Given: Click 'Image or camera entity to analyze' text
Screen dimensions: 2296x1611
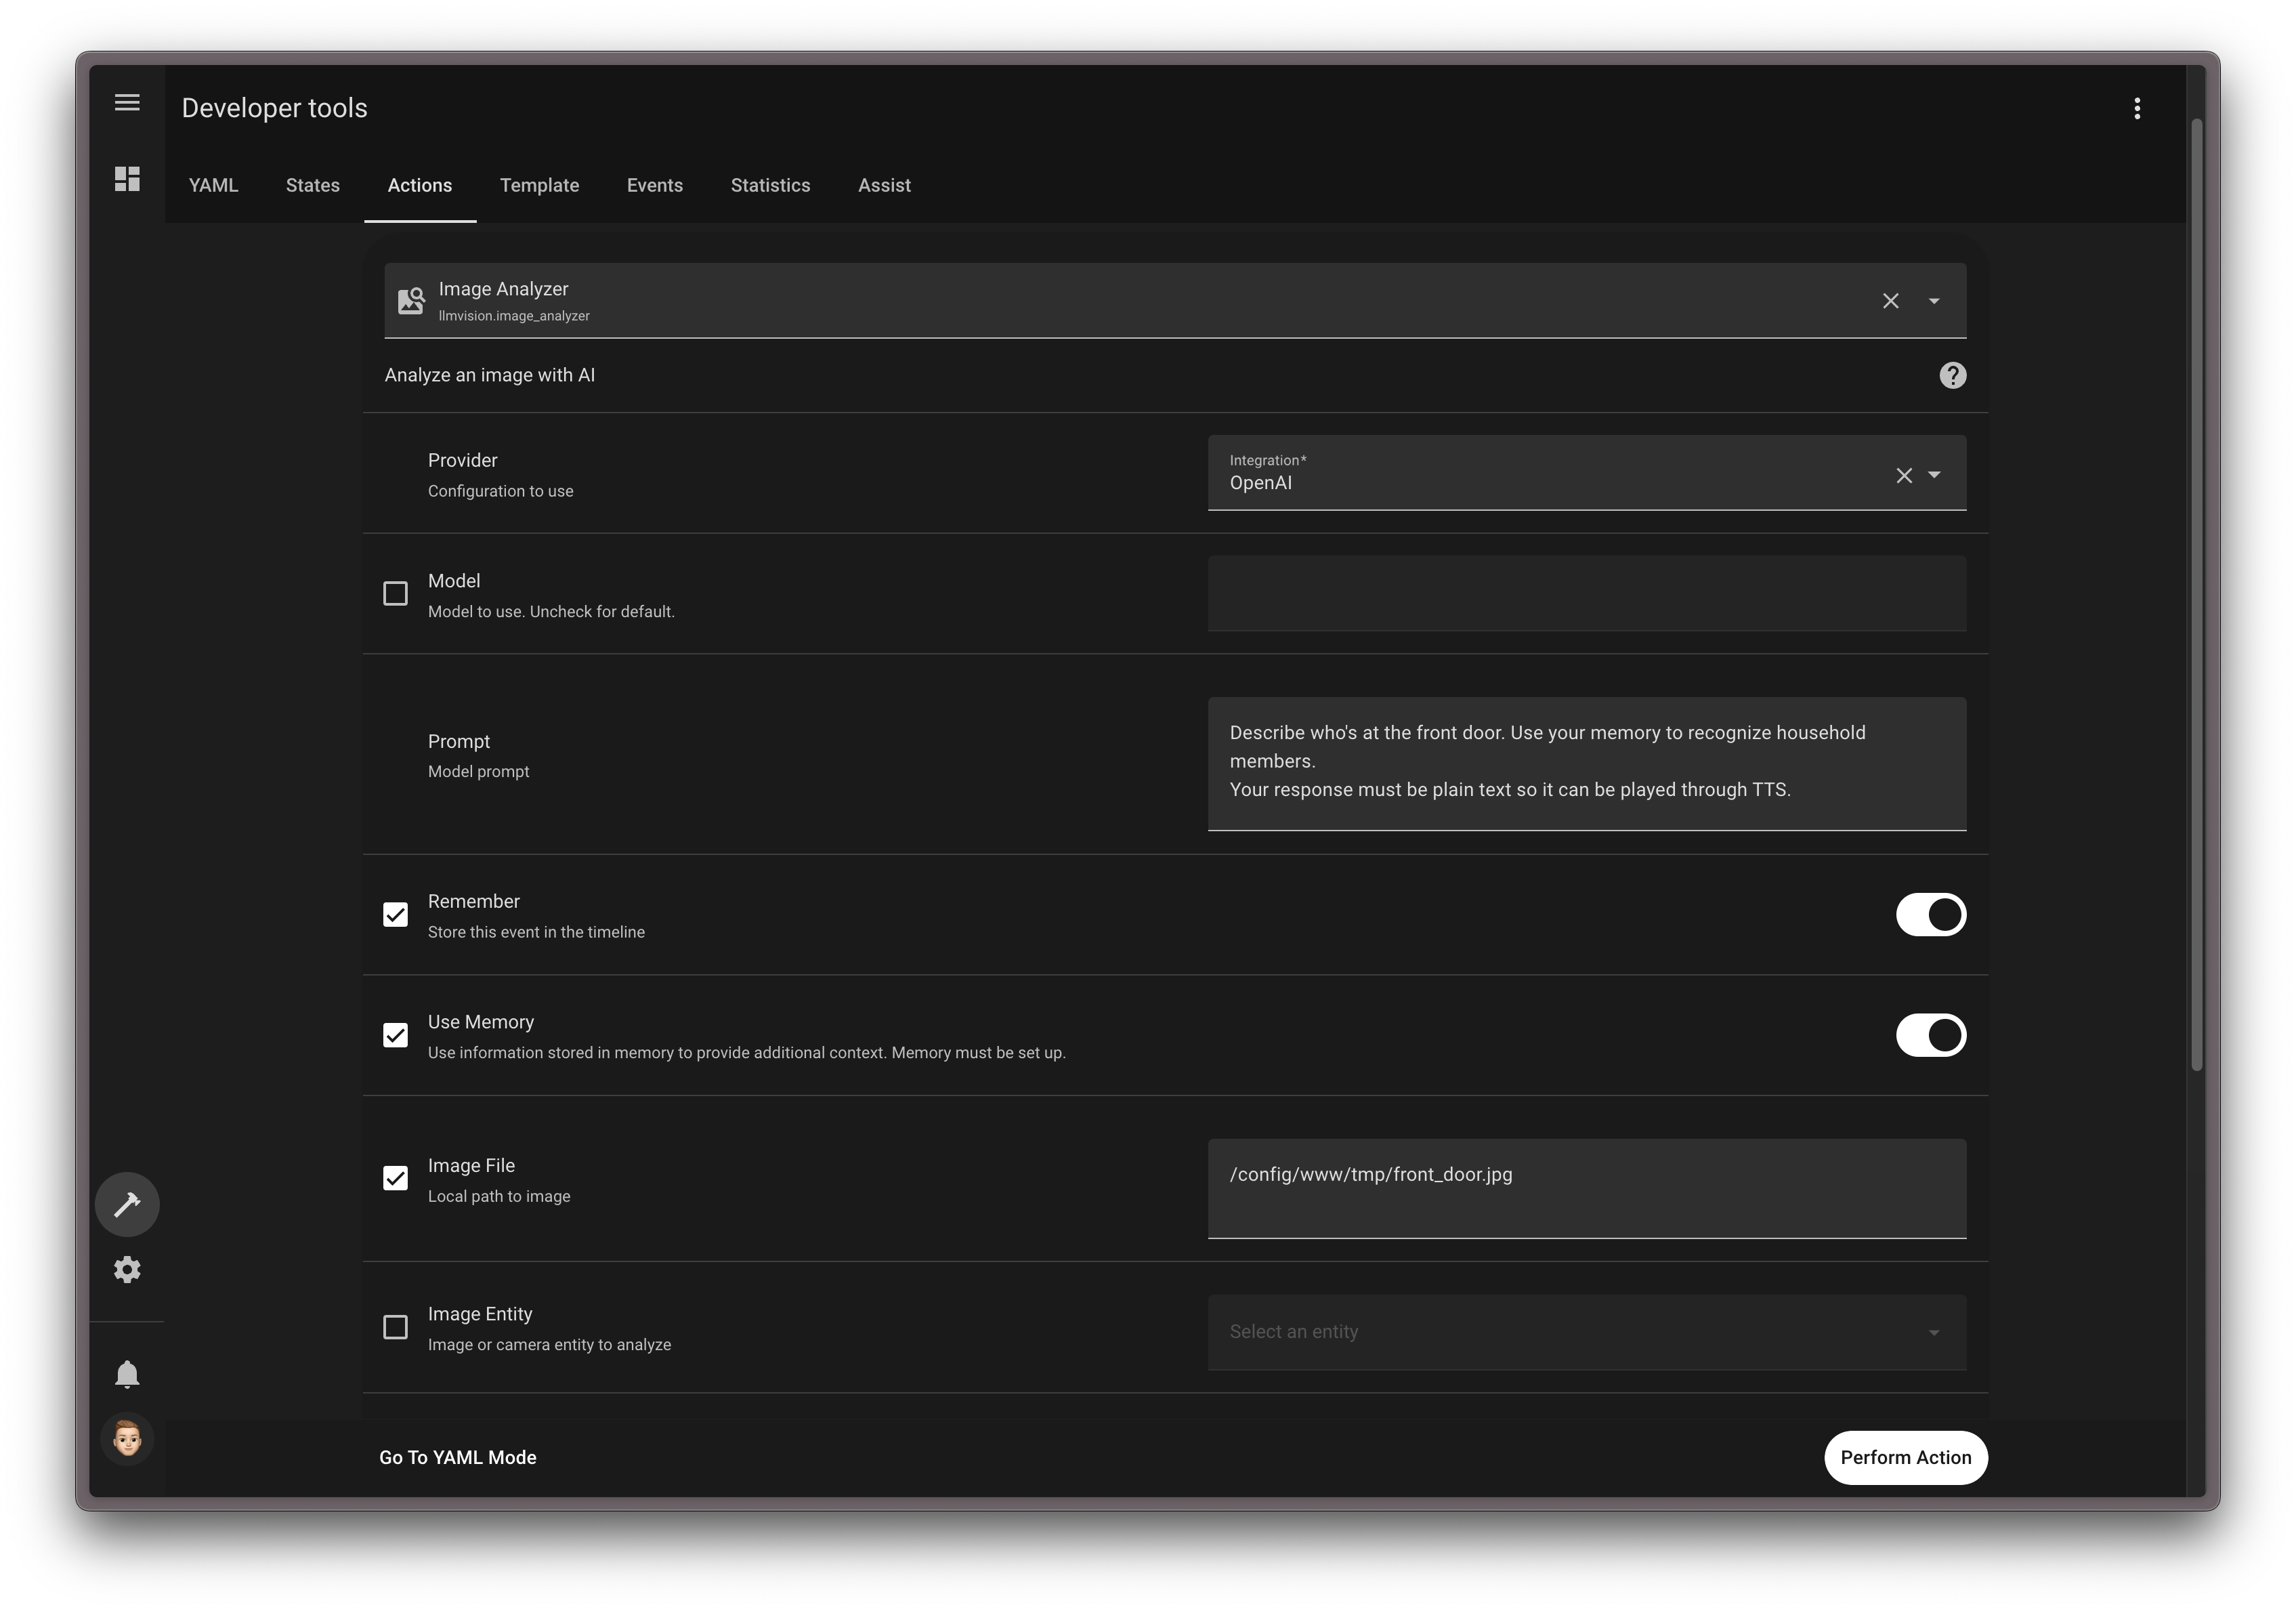Looking at the screenshot, I should coord(549,1345).
